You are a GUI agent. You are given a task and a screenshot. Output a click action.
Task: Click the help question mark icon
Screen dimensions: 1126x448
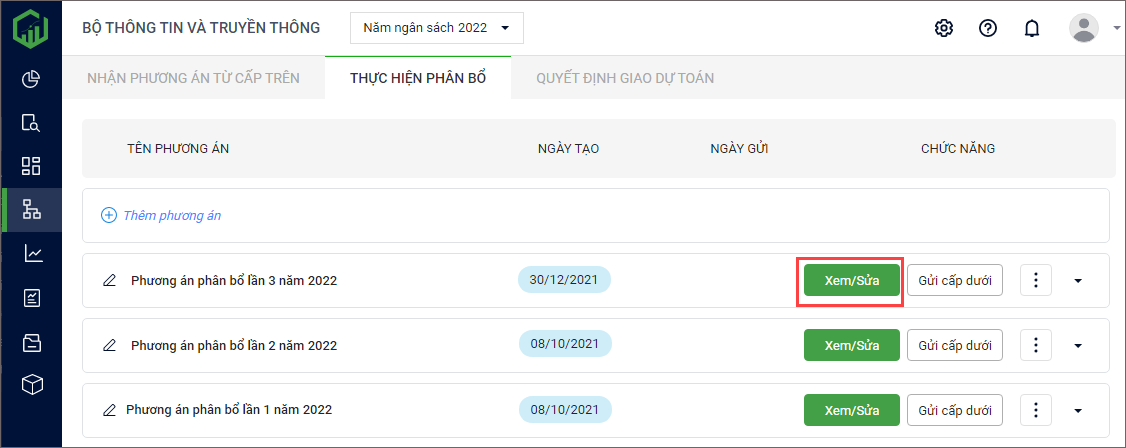(987, 28)
